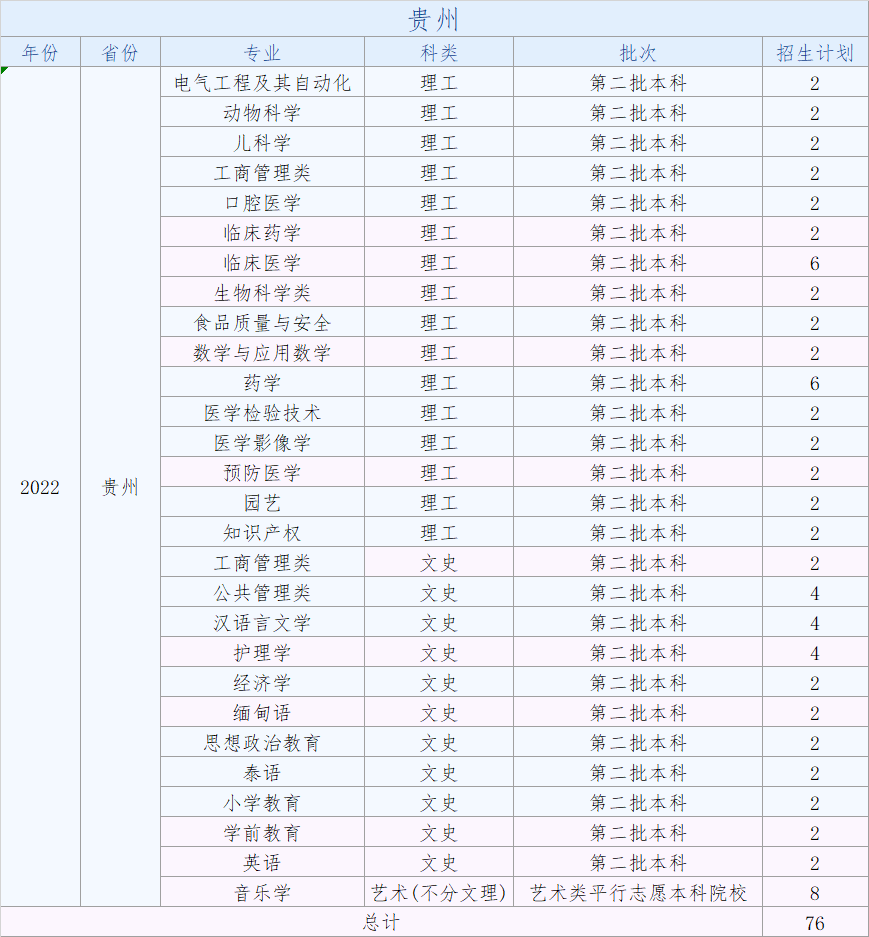
Task: Click the 音乐学 major cell
Action: pyautogui.click(x=262, y=893)
